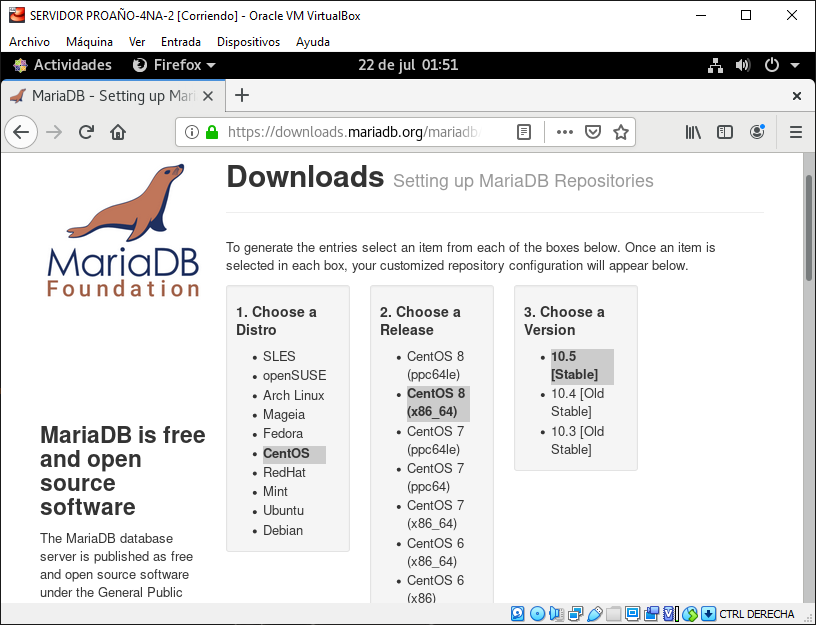Click the Firefox forward arrow
The image size is (816, 625).
click(54, 132)
